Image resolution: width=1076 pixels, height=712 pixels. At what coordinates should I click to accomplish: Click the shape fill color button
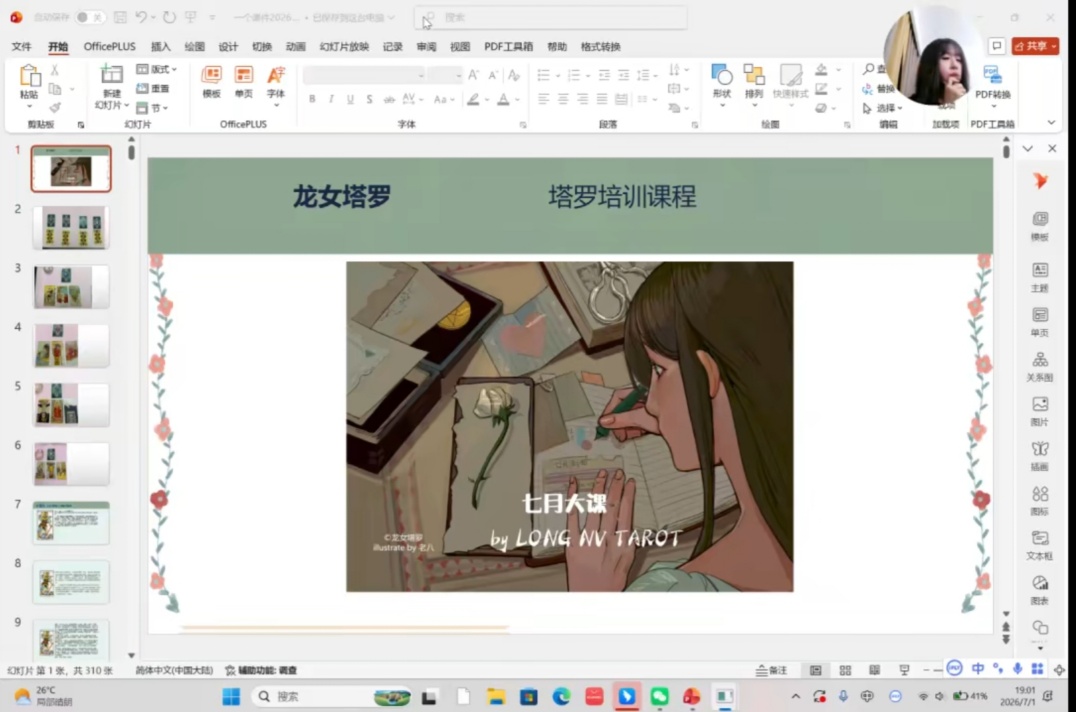click(821, 69)
